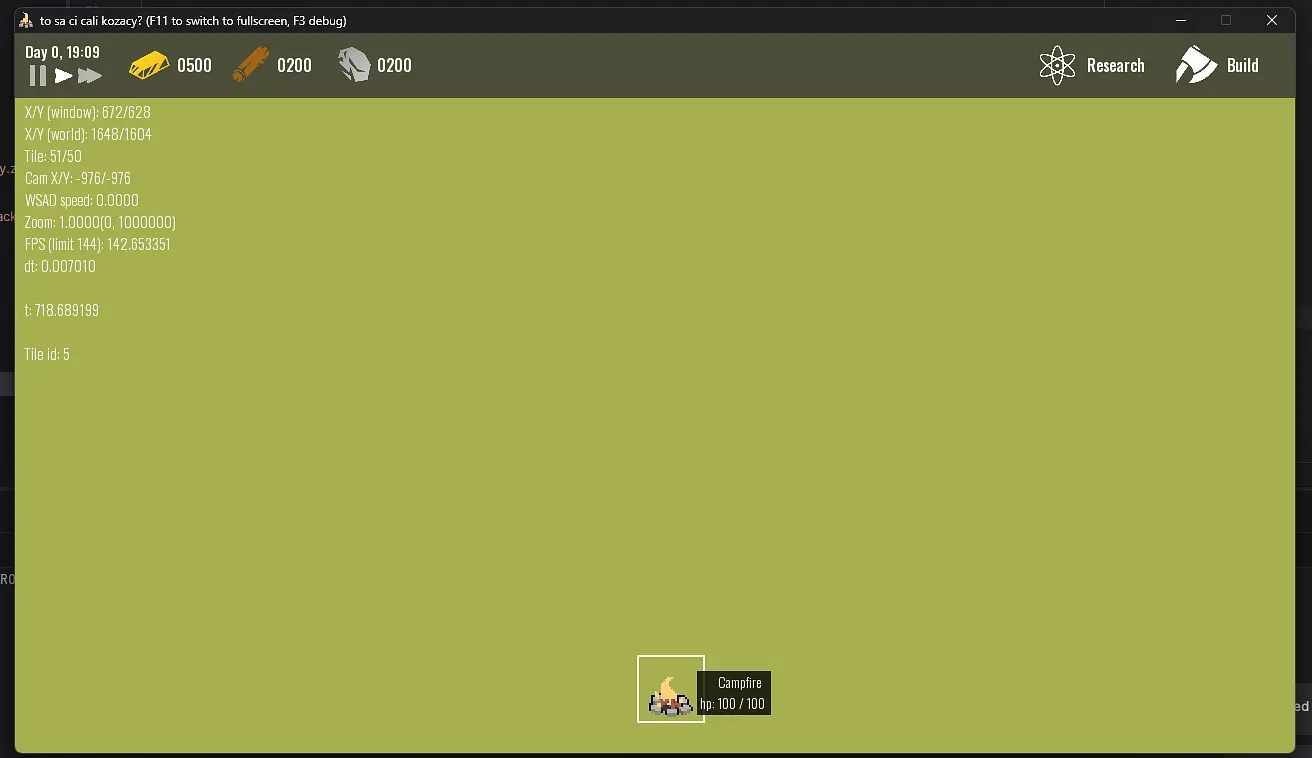Click the gold amount 0500
Viewport: 1312px width, 758px height.
(x=194, y=66)
